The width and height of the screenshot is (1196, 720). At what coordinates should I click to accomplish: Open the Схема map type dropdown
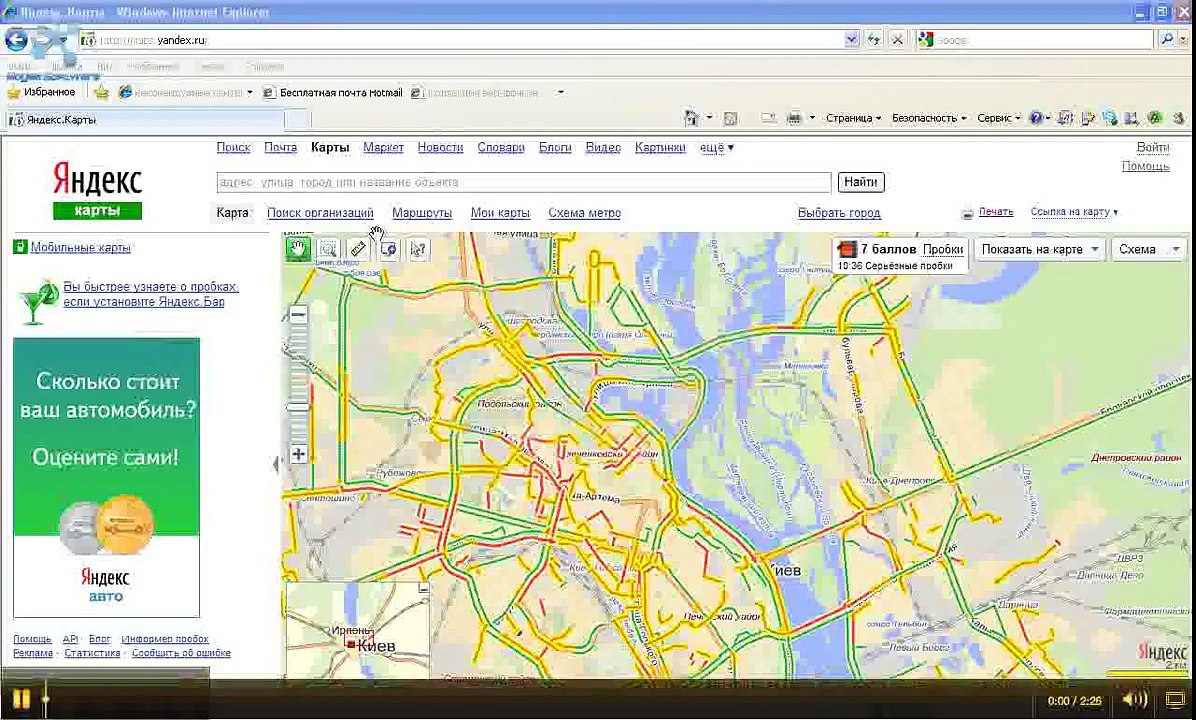tap(1148, 249)
